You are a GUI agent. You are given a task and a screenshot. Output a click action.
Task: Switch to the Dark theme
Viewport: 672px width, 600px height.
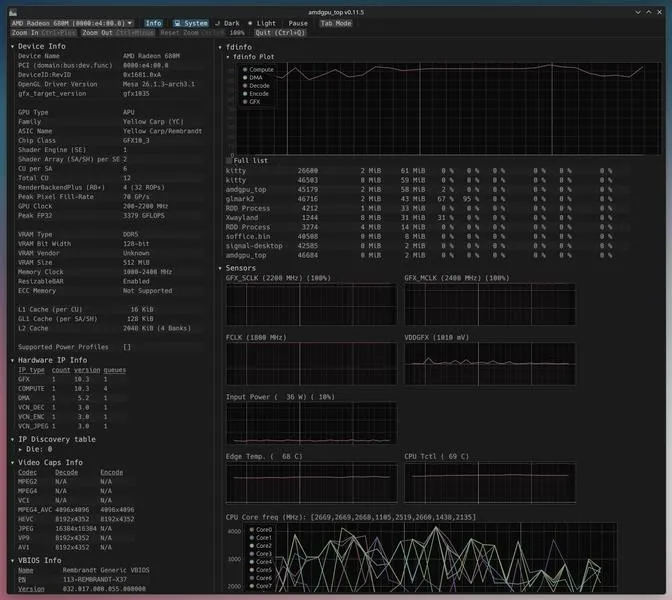click(228, 23)
